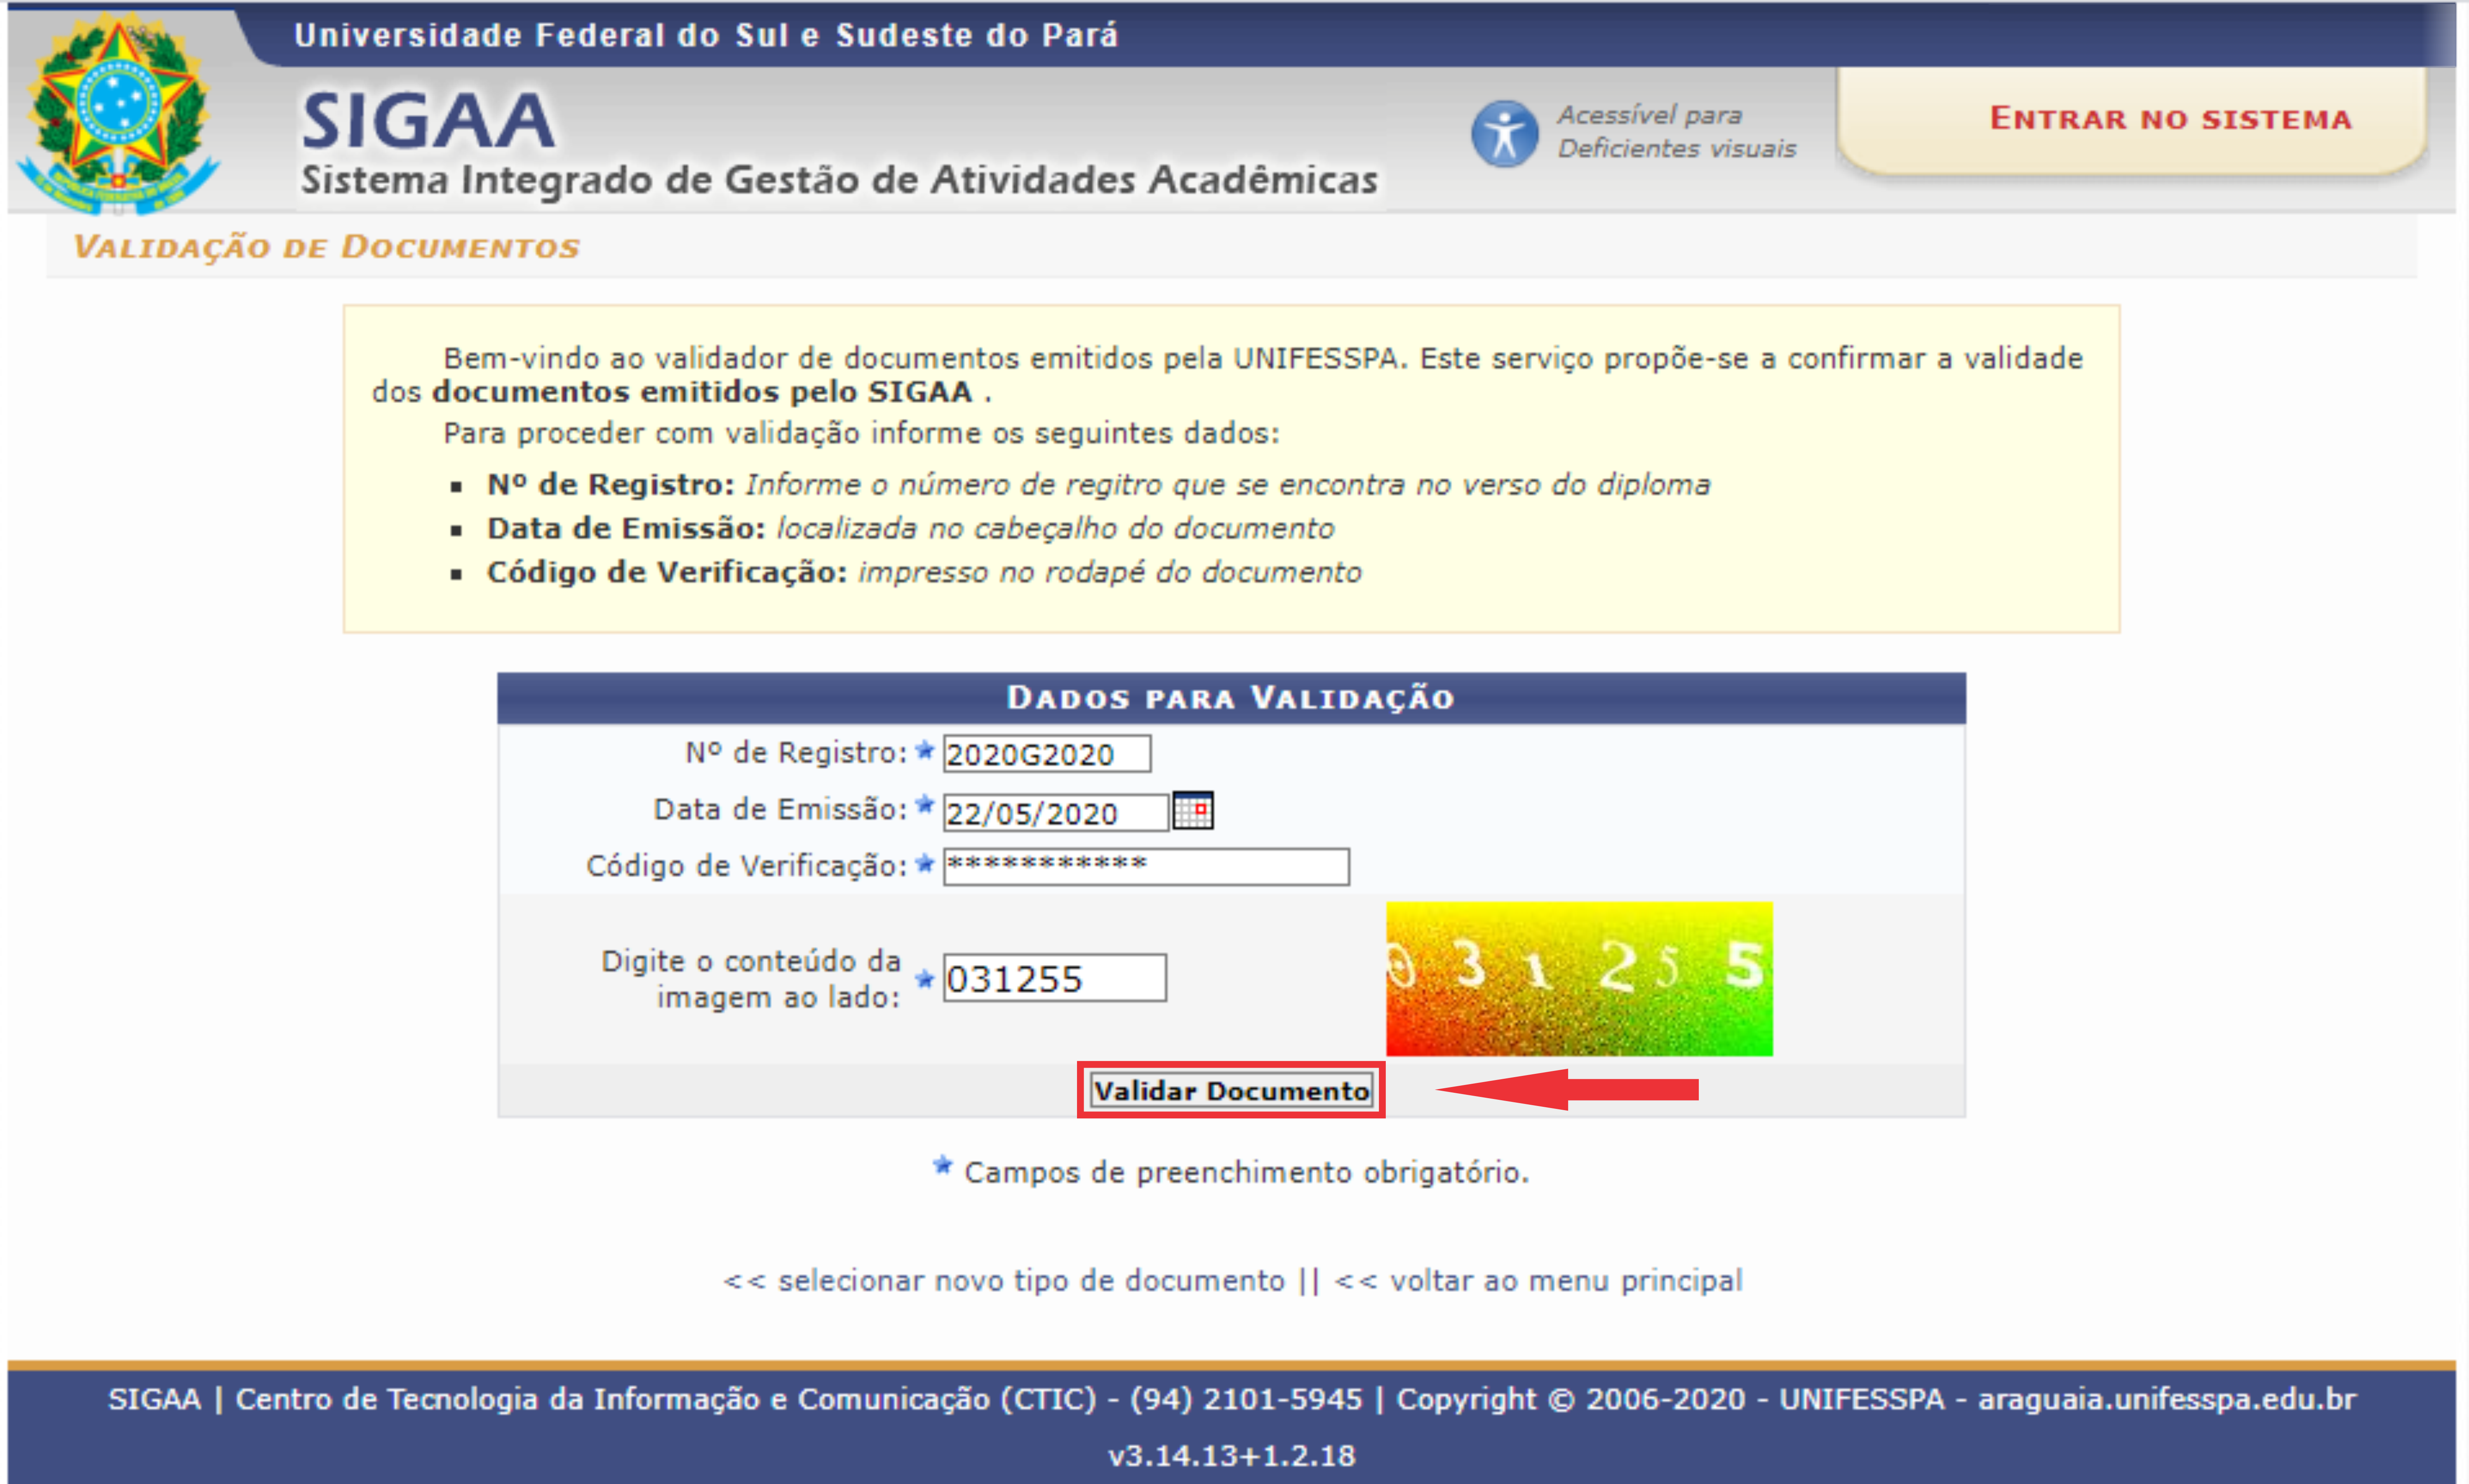Open the calendar picker next to Data de Emissão
The image size is (2469, 1484).
[x=1192, y=810]
